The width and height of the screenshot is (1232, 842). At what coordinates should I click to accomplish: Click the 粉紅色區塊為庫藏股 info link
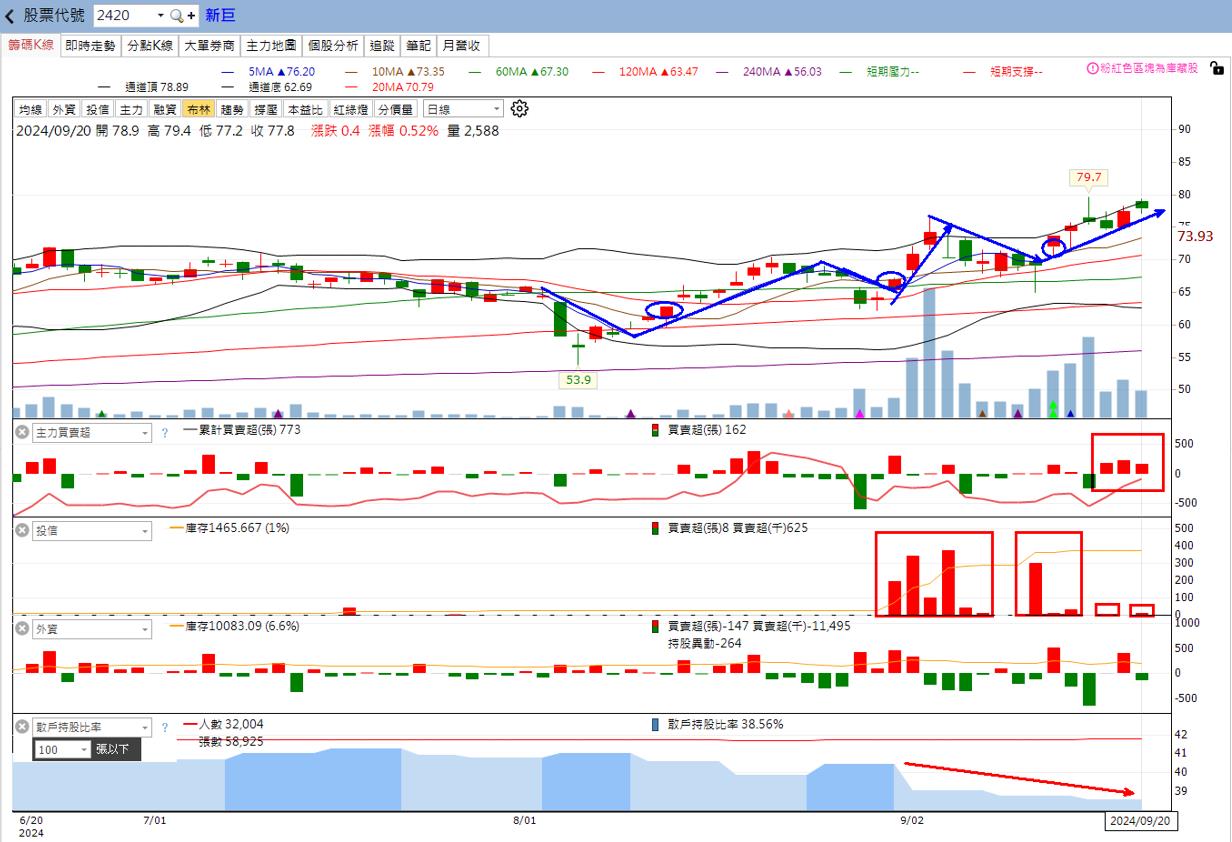click(1142, 68)
